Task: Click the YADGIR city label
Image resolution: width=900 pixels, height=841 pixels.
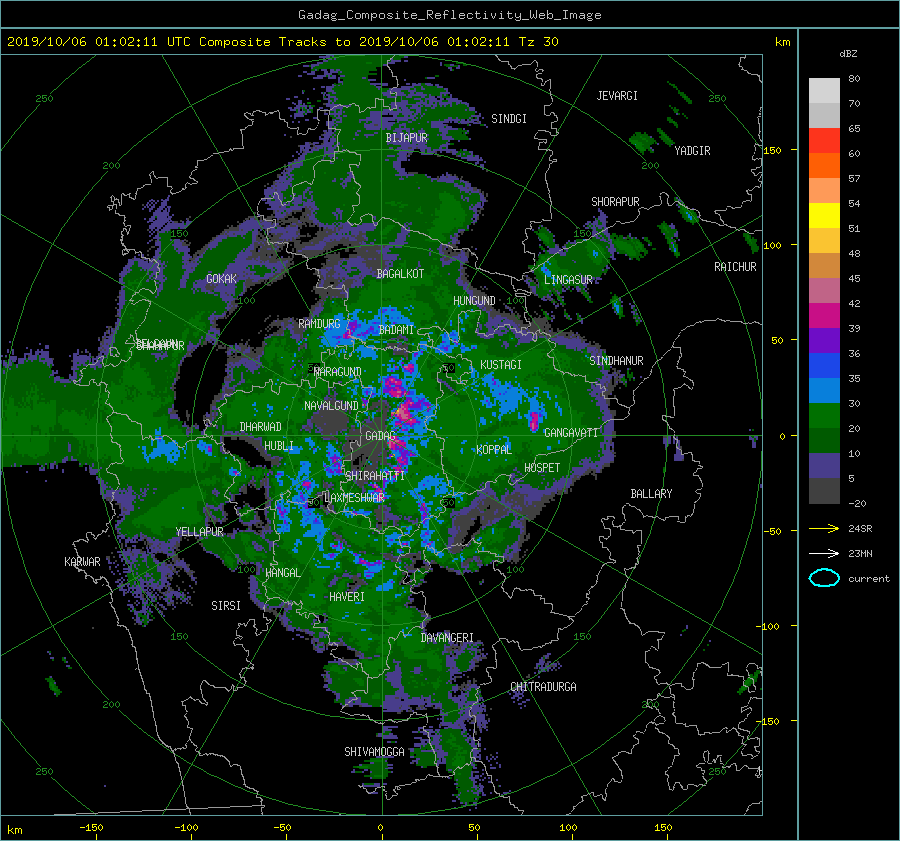Action: (692, 151)
